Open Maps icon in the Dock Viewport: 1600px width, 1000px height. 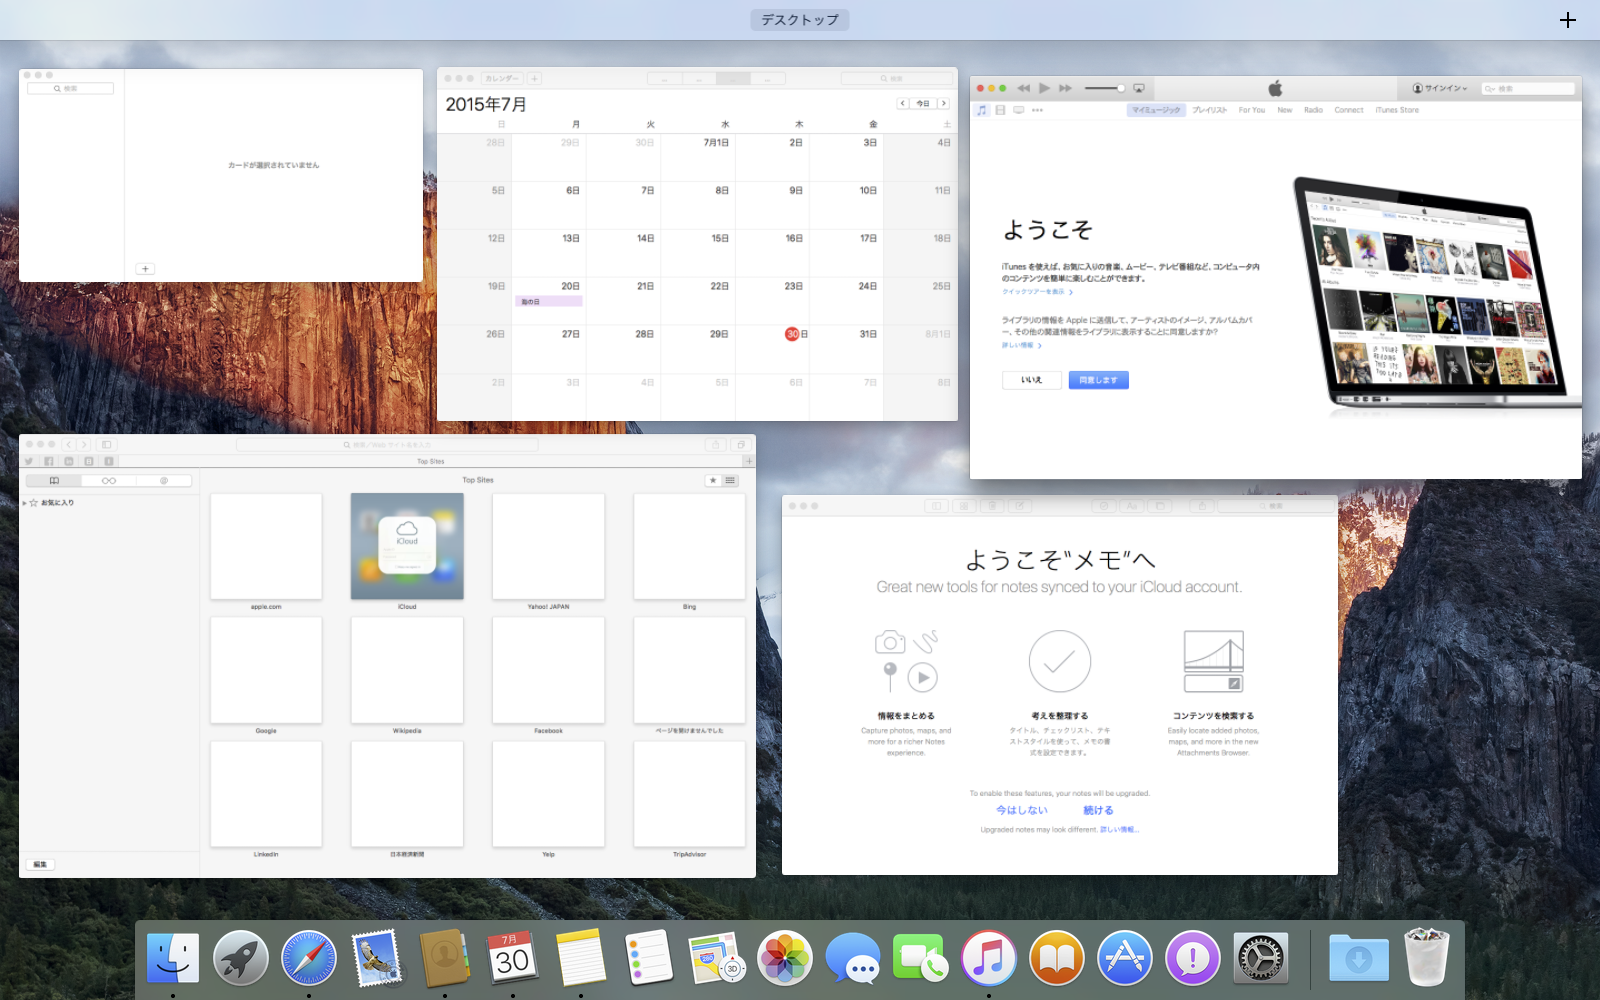717,958
